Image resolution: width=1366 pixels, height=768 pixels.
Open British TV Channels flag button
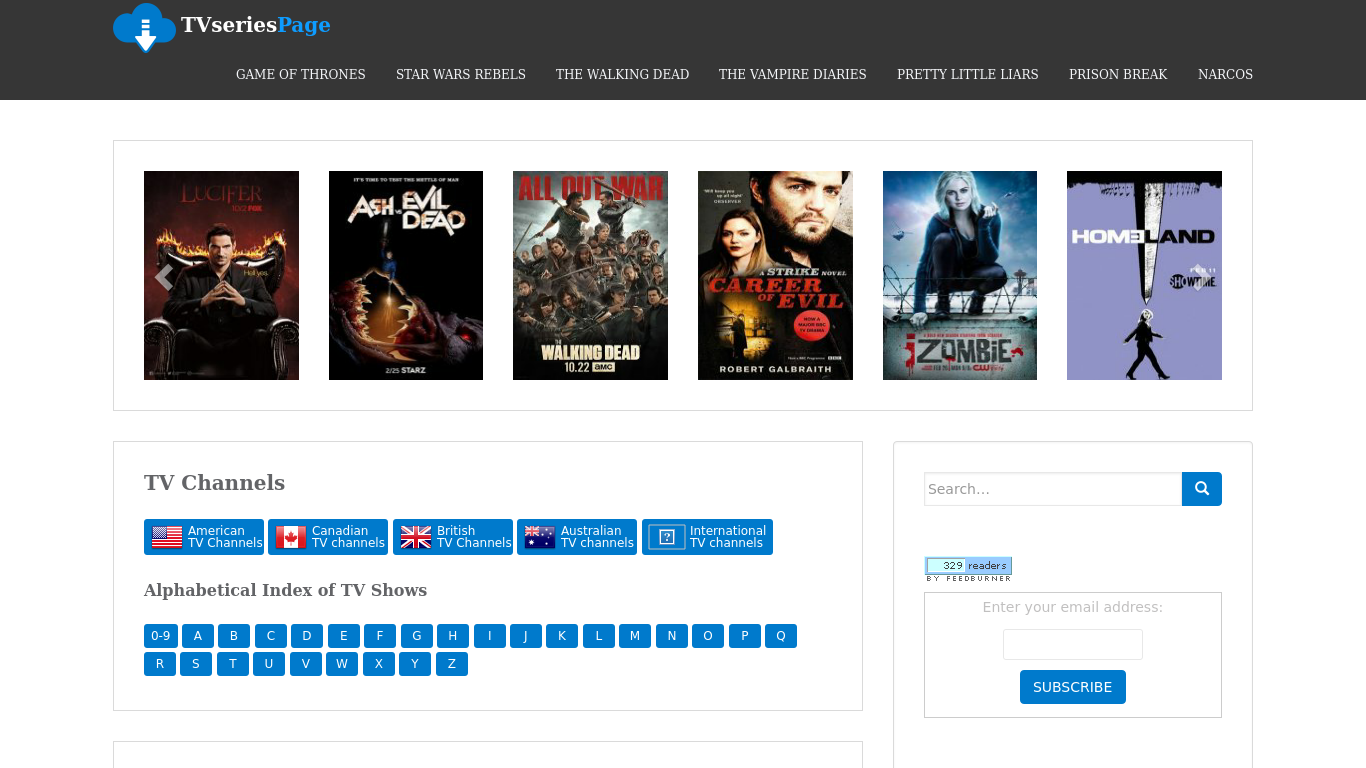453,537
